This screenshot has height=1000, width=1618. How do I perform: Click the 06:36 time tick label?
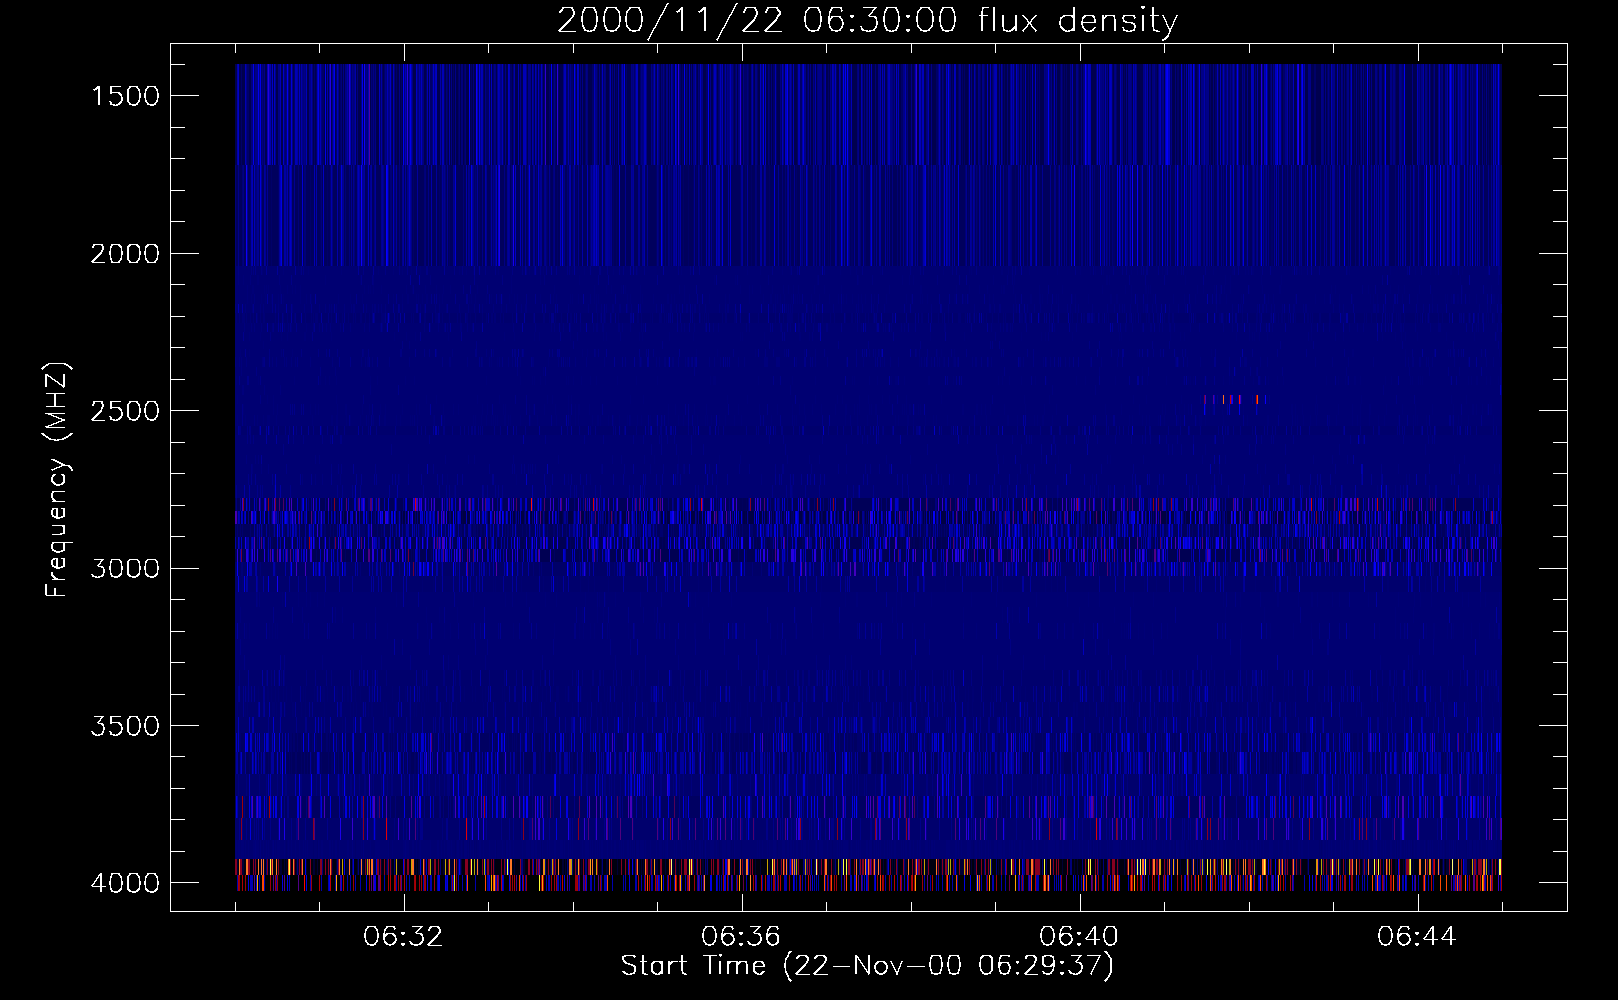coord(742,937)
